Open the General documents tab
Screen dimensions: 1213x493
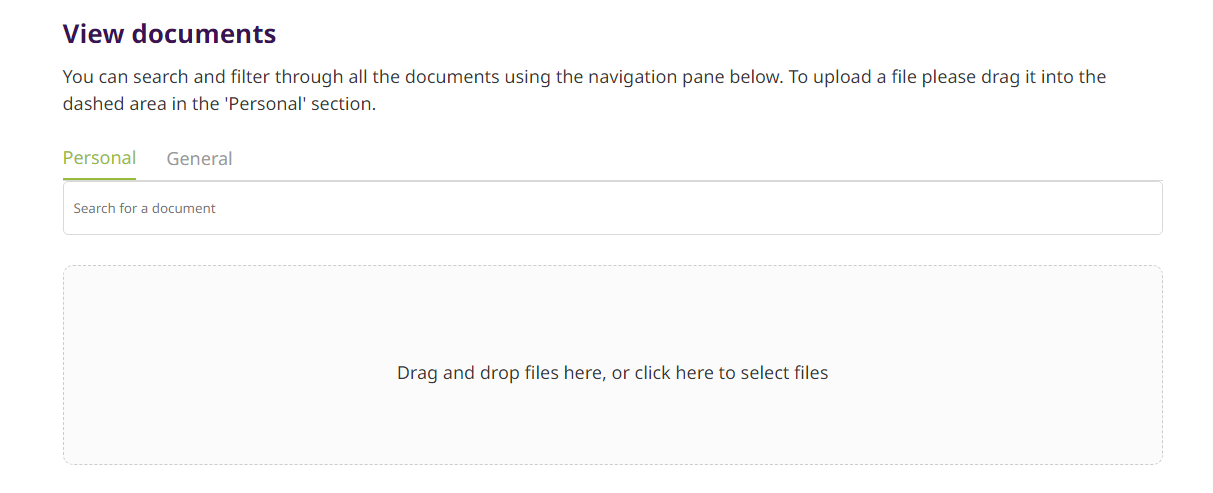pos(199,158)
